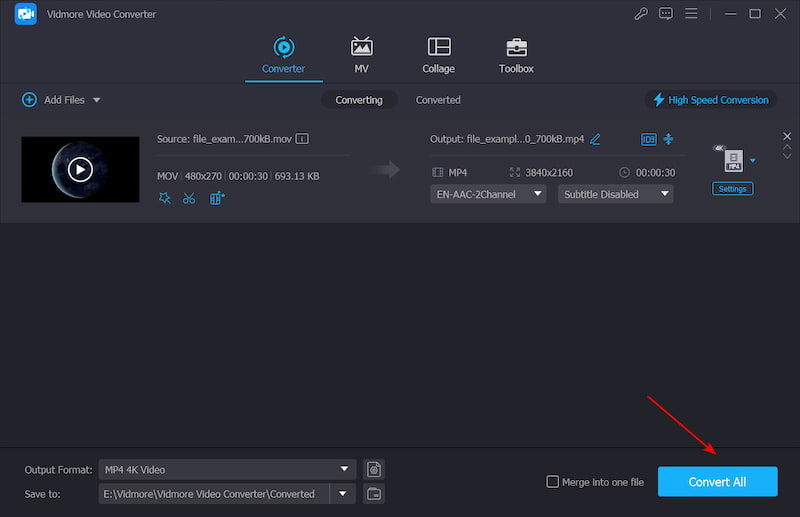The height and width of the screenshot is (517, 800).
Task: Click the compress video icon beside ID3
Action: (x=669, y=139)
